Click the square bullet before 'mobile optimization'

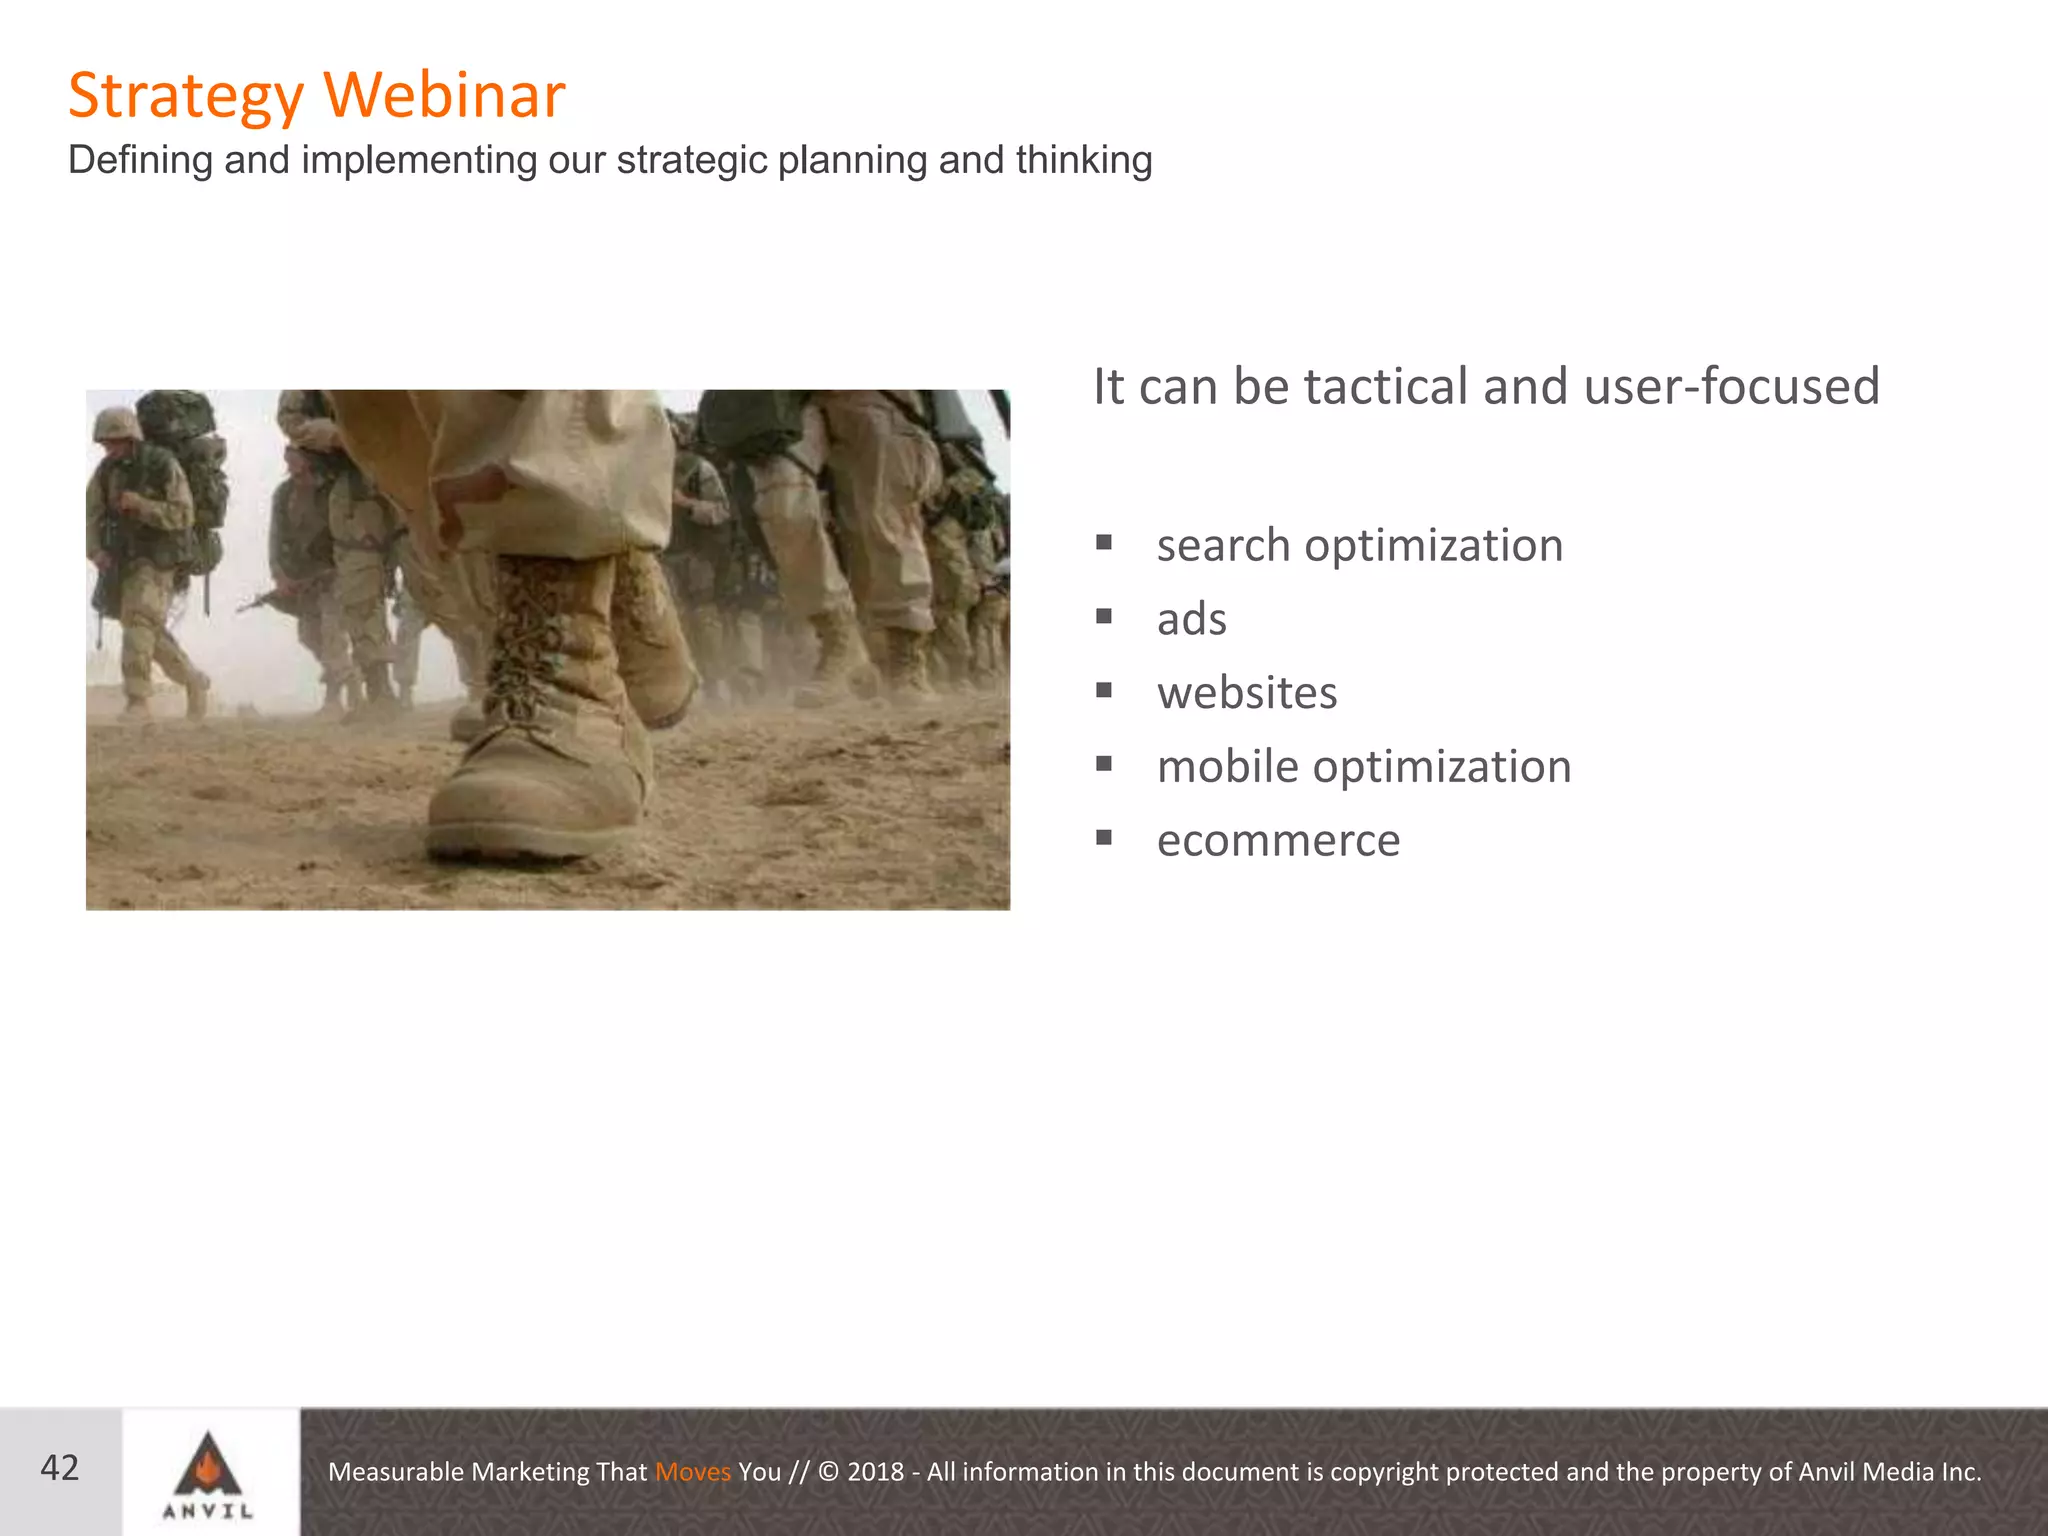pos(1104,764)
